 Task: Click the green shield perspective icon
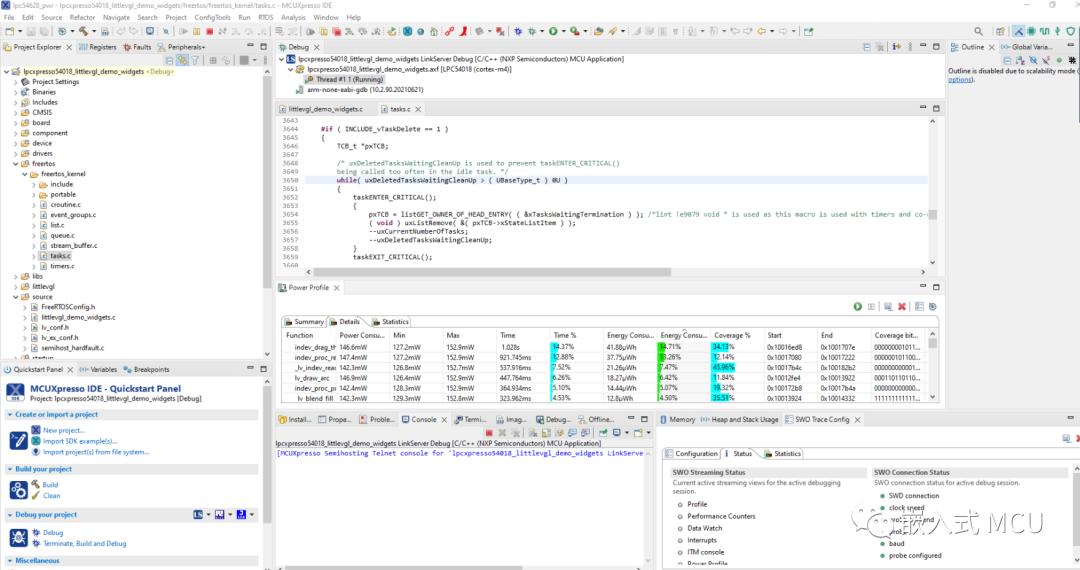(x=1070, y=31)
